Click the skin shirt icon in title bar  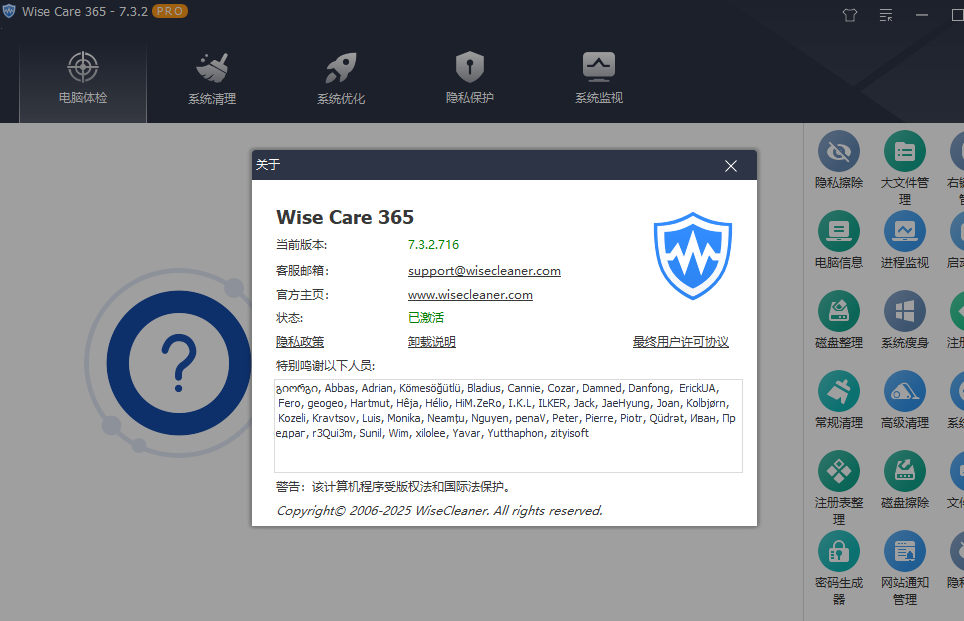coord(850,15)
